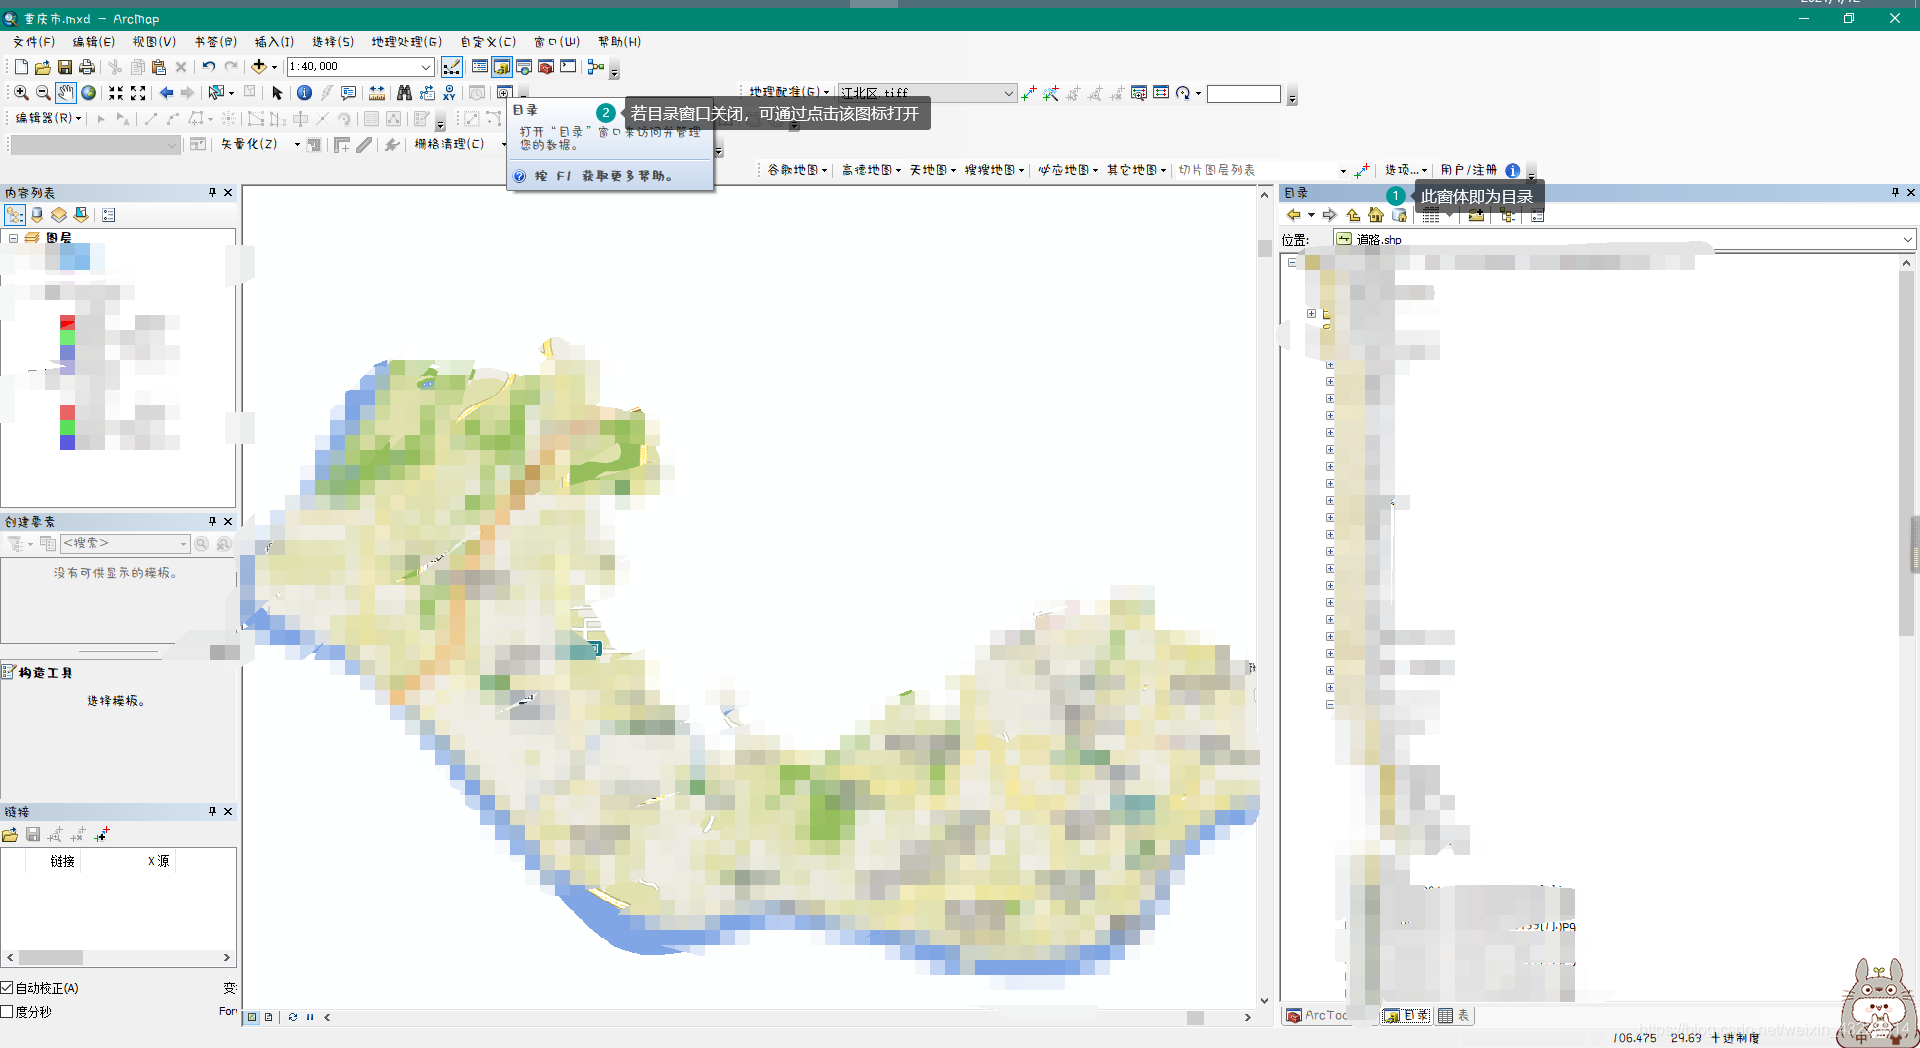Image resolution: width=1920 pixels, height=1048 pixels.
Task: Open the 选项... button
Action: pos(1405,170)
